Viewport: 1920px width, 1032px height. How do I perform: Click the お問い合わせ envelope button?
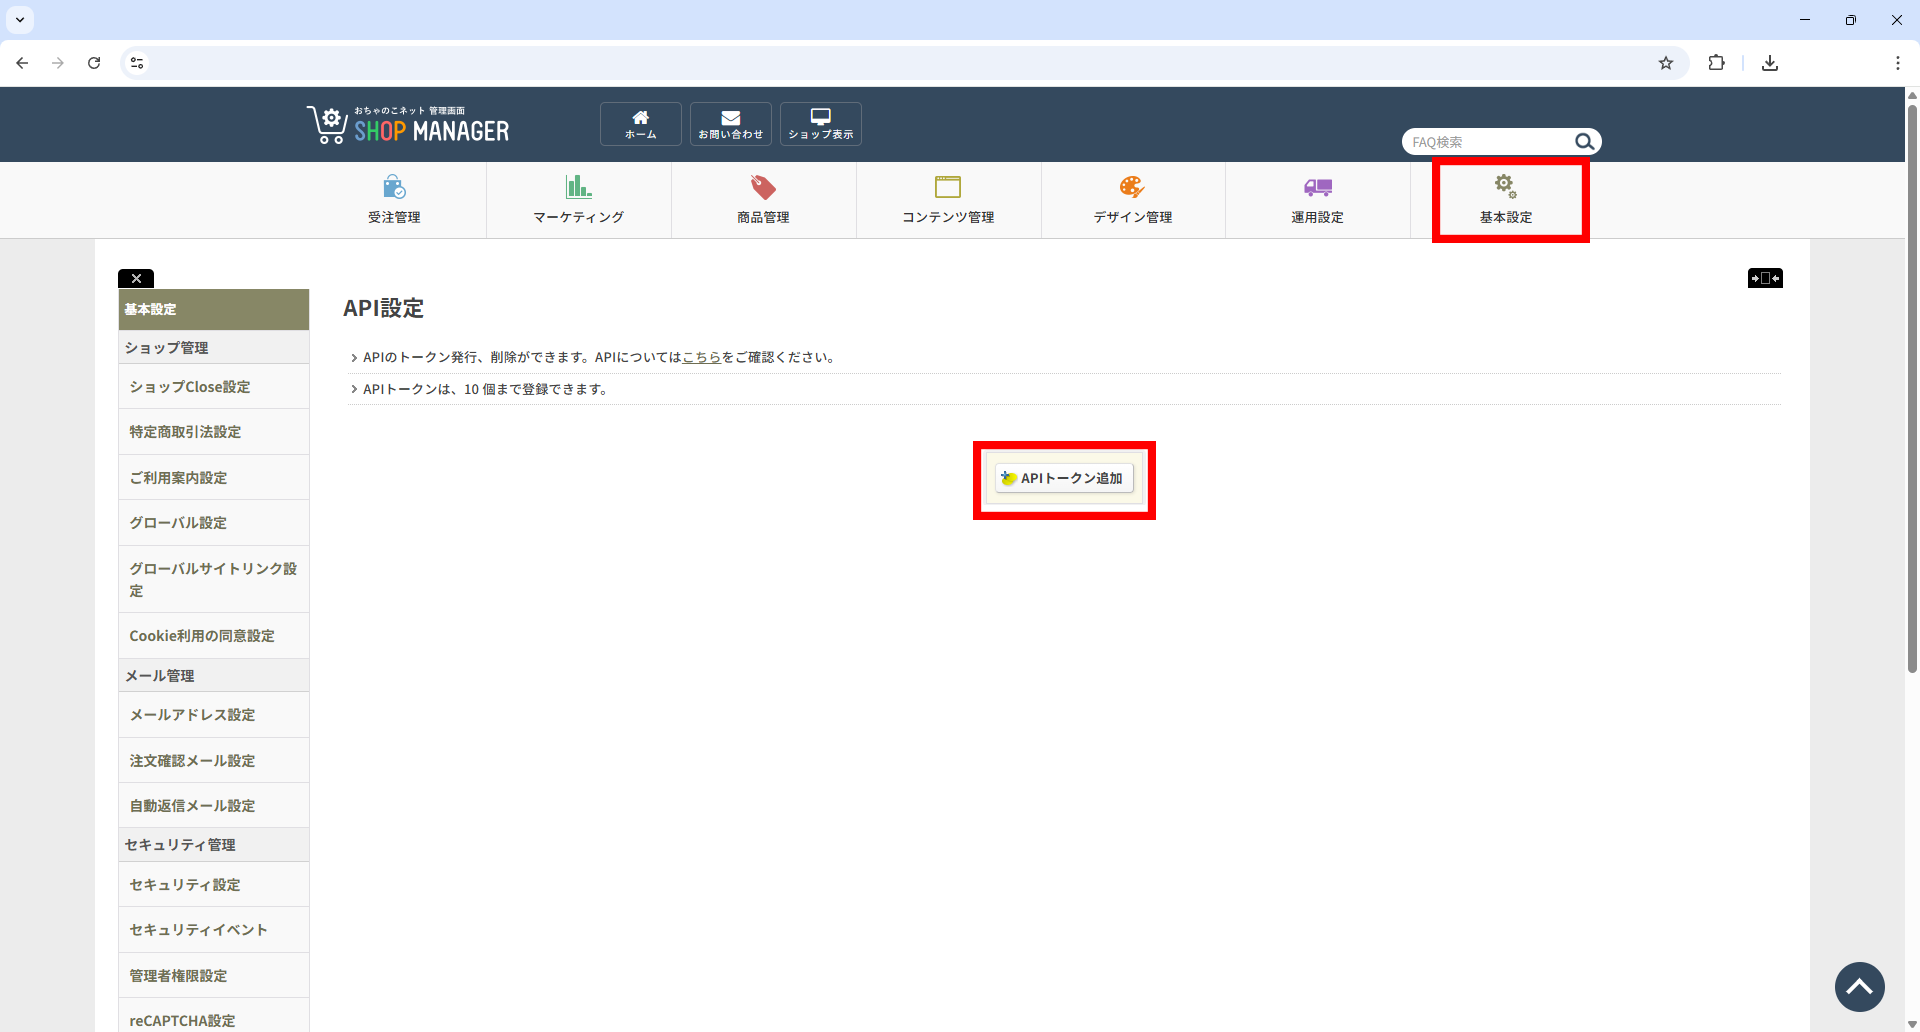pos(731,124)
